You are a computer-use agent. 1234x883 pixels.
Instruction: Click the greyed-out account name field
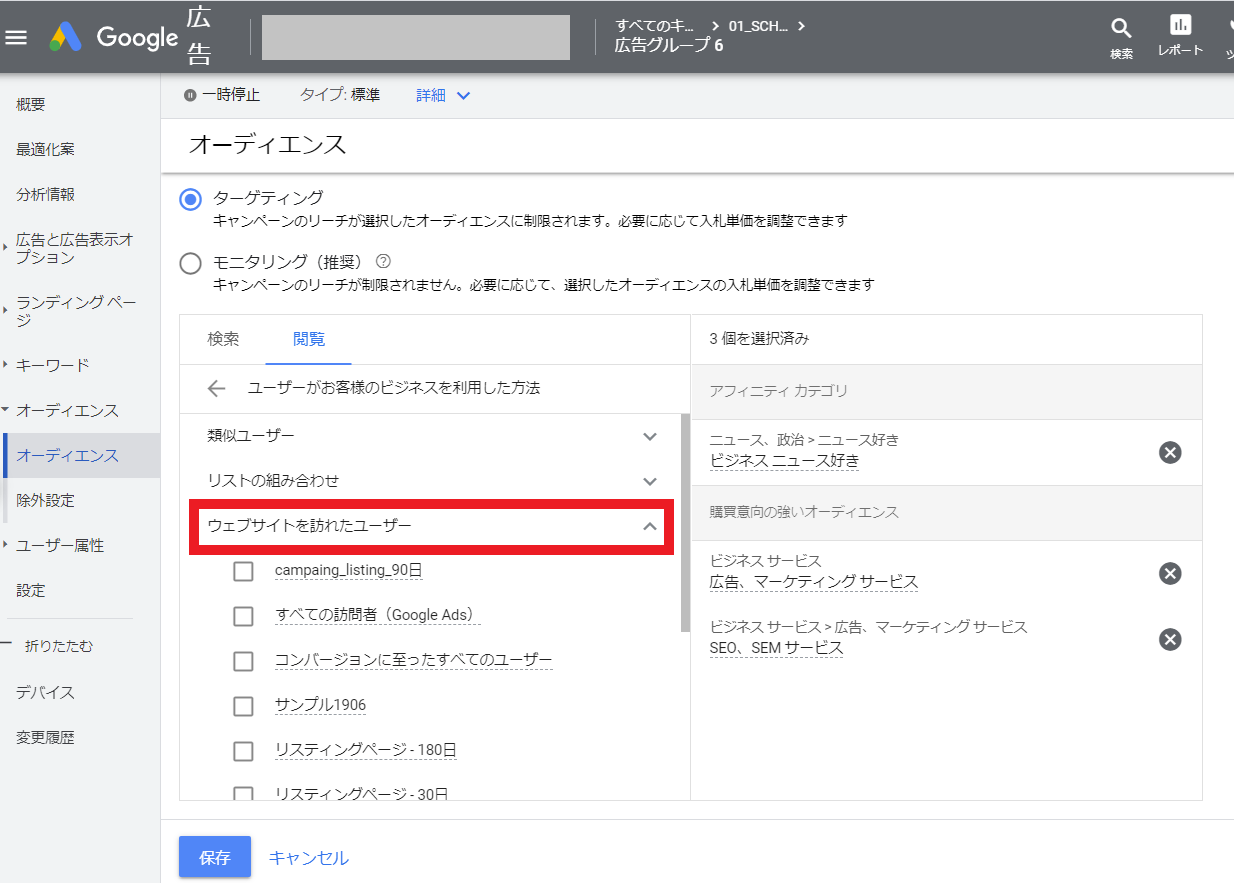click(x=416, y=38)
